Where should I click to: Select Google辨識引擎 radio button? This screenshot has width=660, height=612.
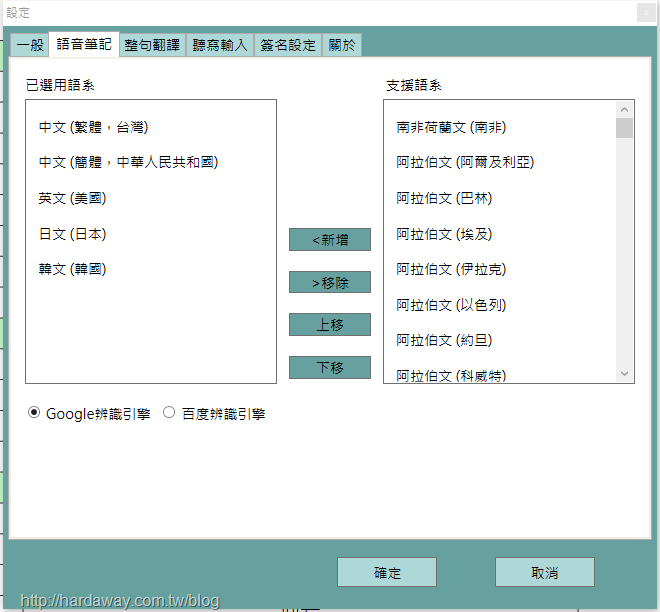click(34, 412)
